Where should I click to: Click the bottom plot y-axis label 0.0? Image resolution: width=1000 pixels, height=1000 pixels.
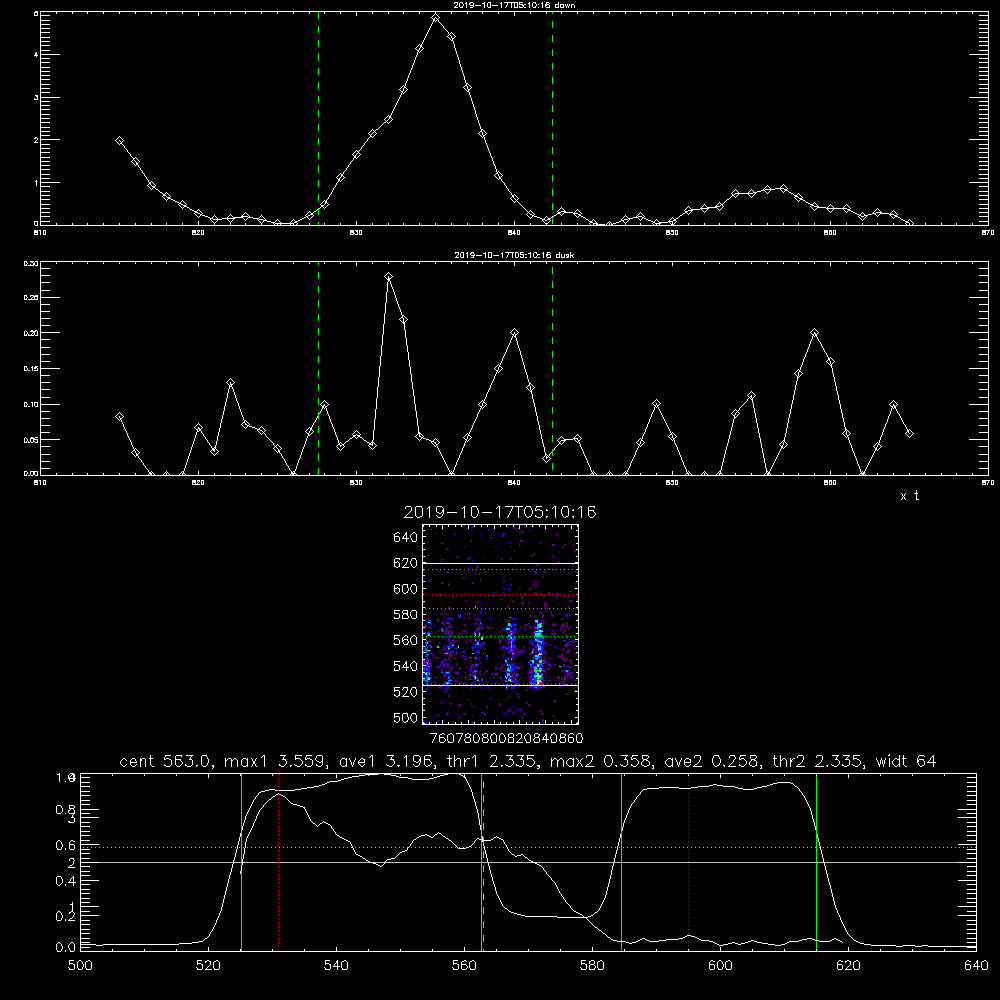click(66, 947)
